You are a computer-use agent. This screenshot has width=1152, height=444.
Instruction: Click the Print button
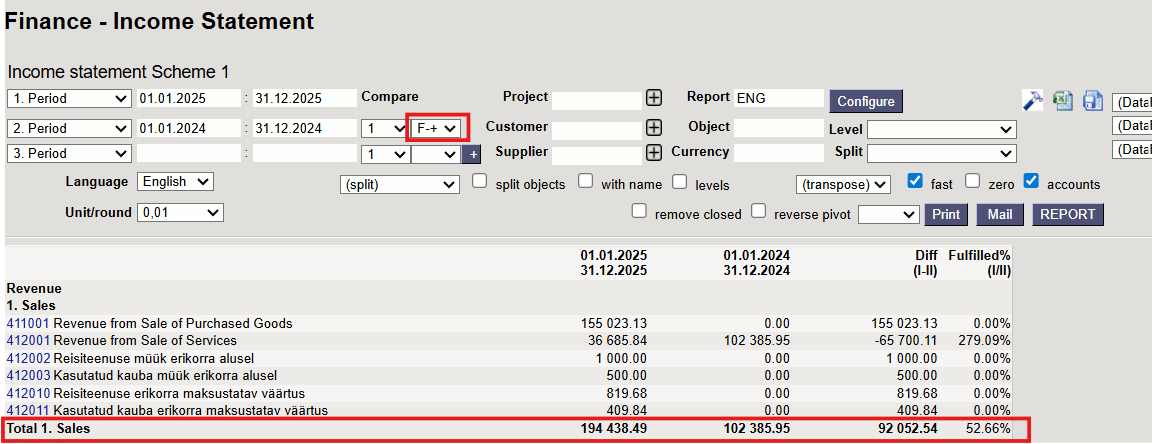point(946,214)
